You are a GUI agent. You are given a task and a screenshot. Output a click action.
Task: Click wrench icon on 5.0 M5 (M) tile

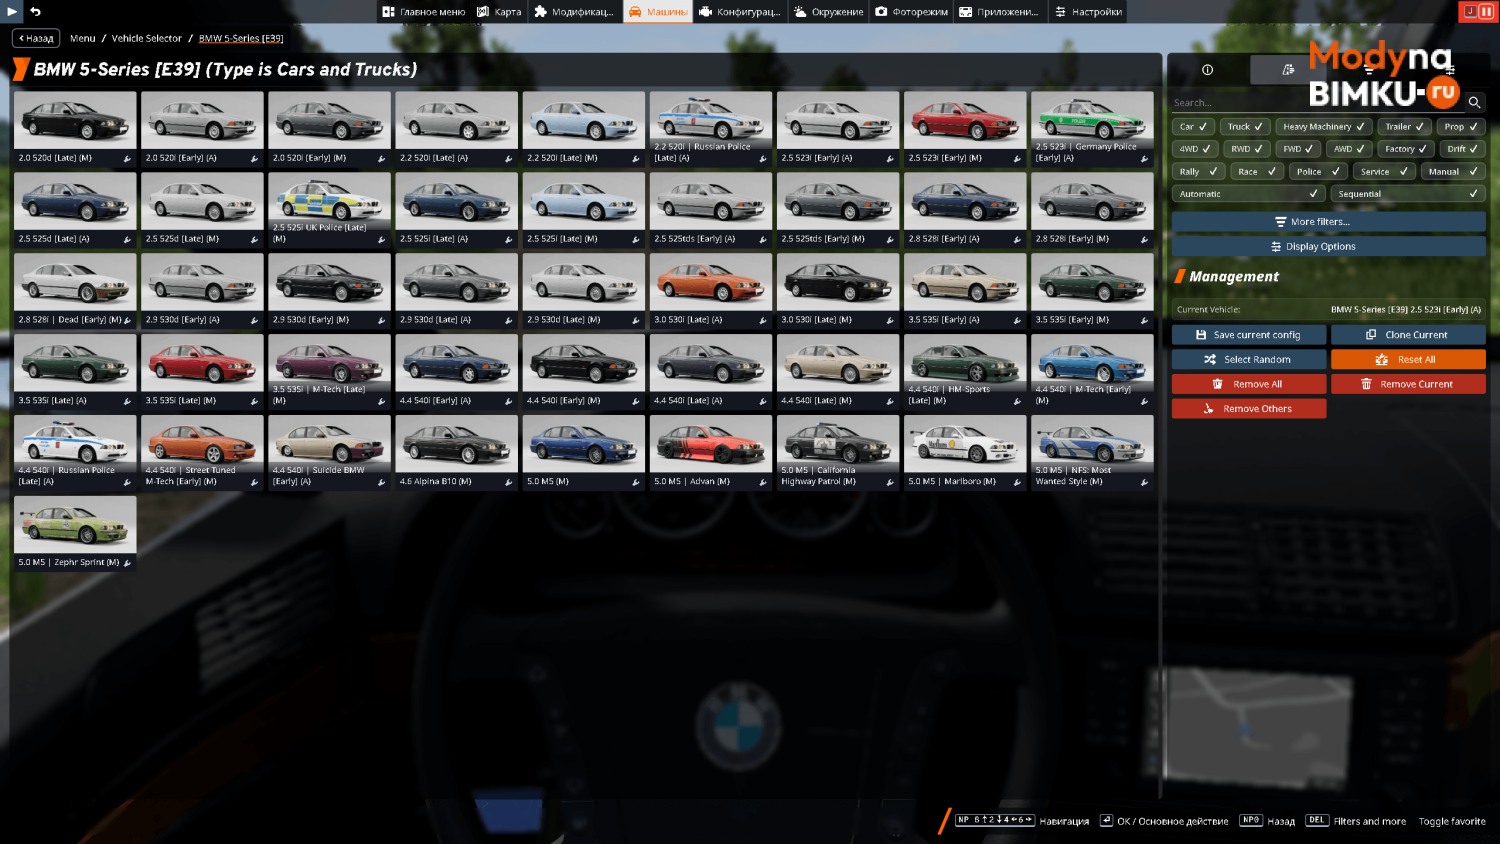pyautogui.click(x=636, y=483)
